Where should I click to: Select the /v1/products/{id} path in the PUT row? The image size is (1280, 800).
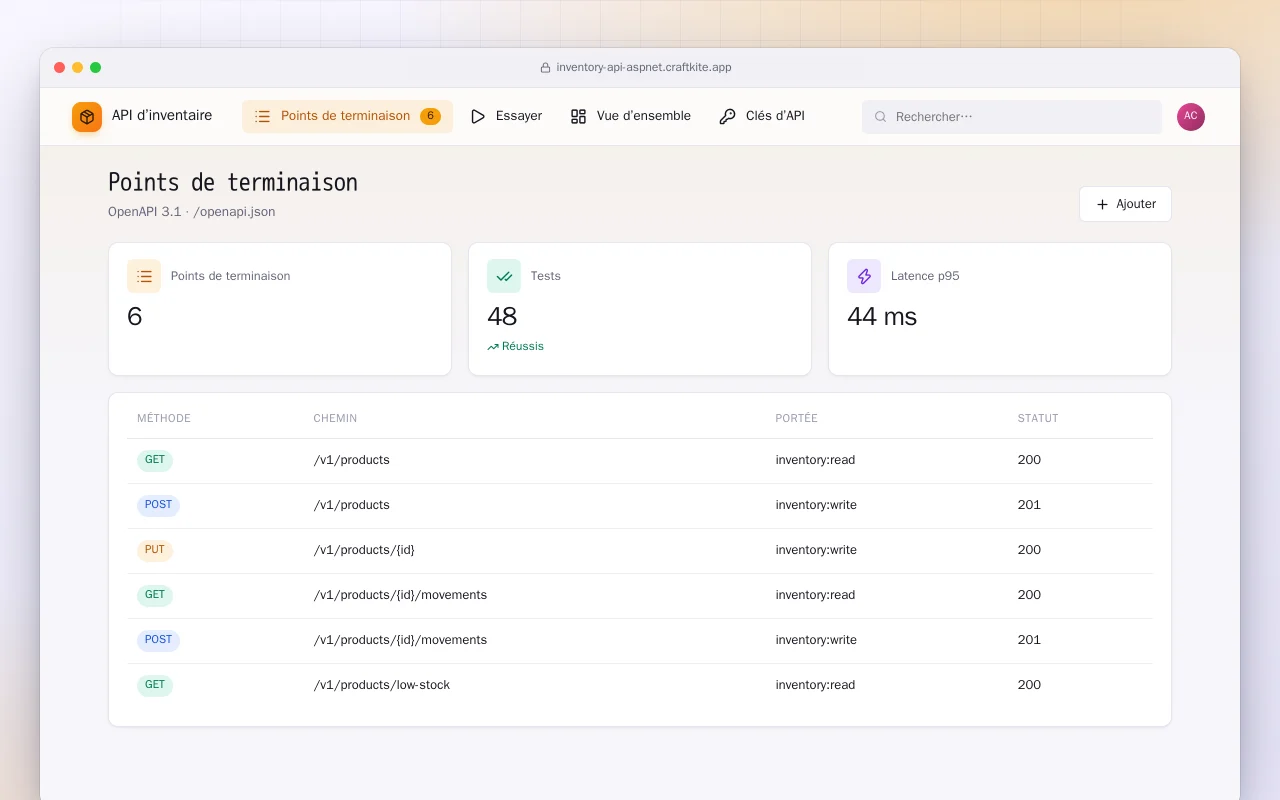point(364,550)
